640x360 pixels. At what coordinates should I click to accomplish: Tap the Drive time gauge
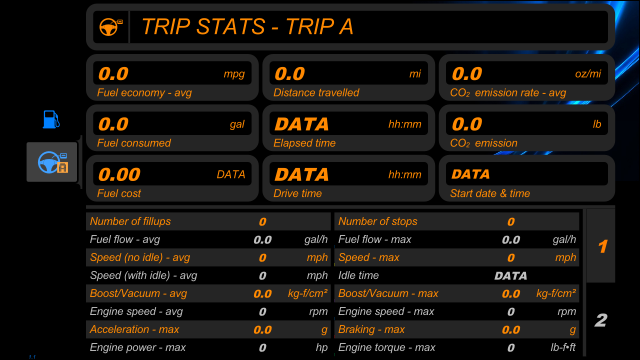tap(349, 179)
